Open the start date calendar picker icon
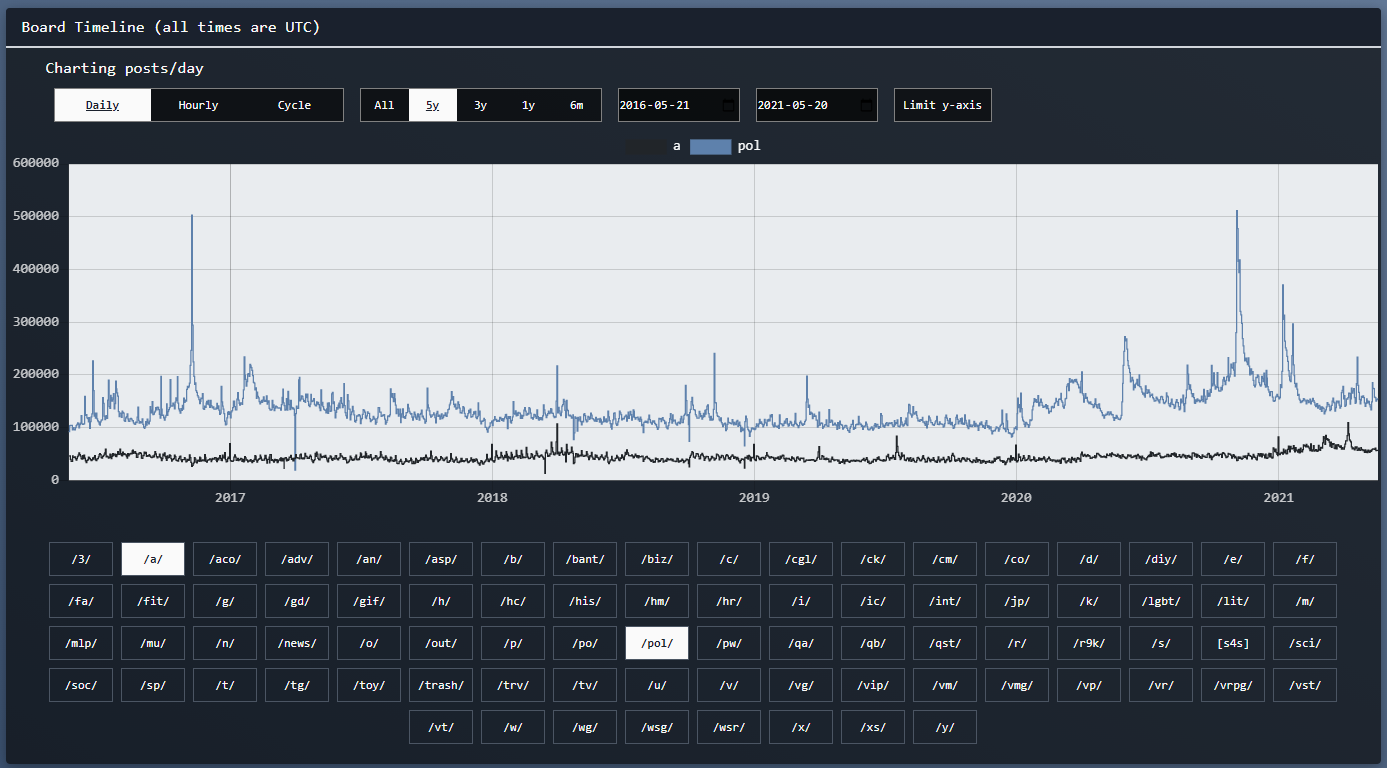 [728, 105]
